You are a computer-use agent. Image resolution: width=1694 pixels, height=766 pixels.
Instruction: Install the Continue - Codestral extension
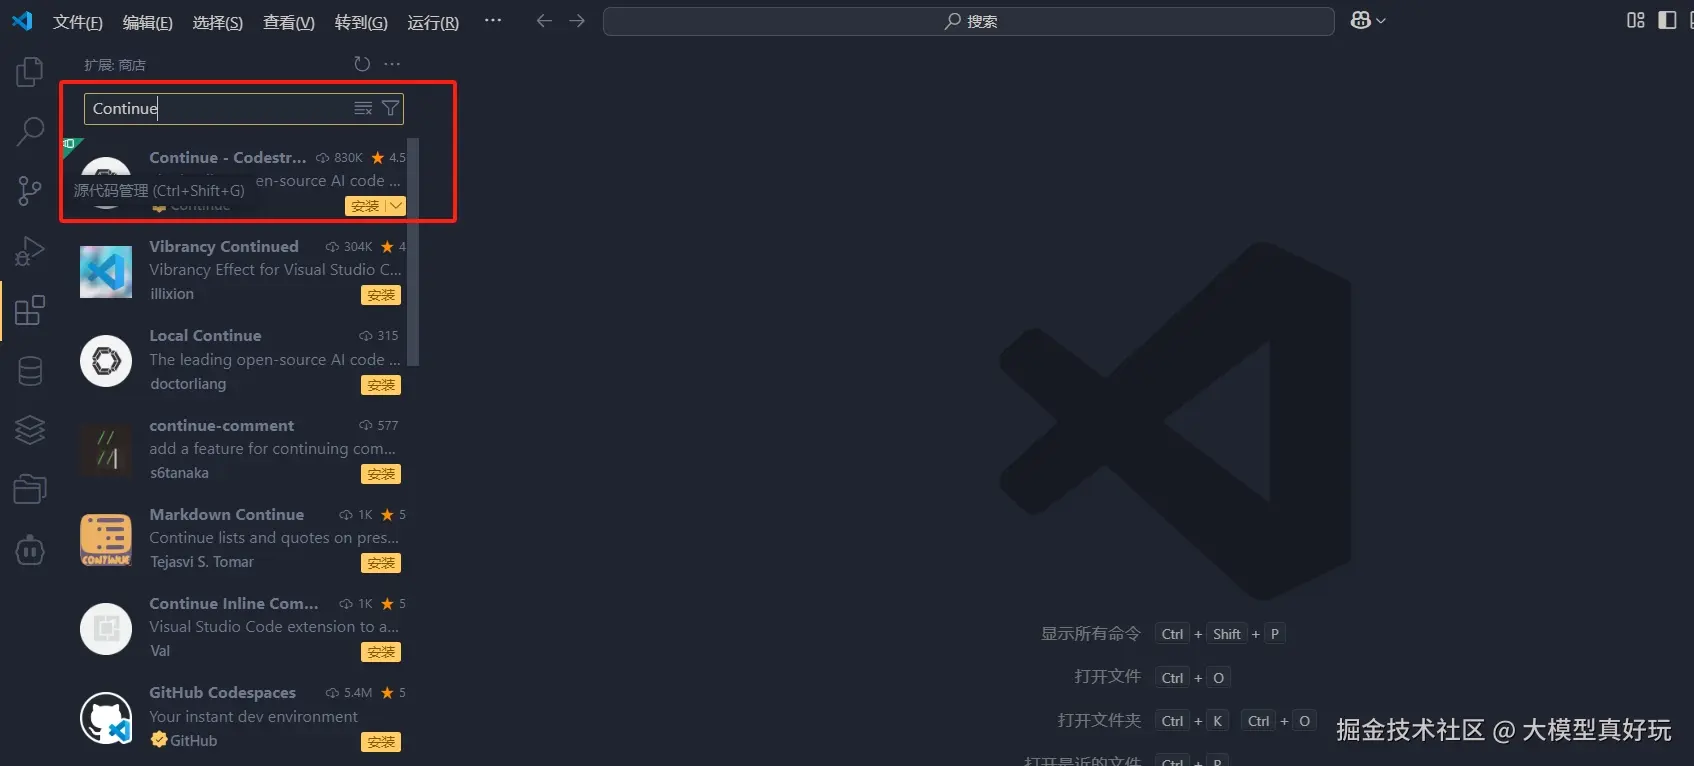[x=365, y=206]
